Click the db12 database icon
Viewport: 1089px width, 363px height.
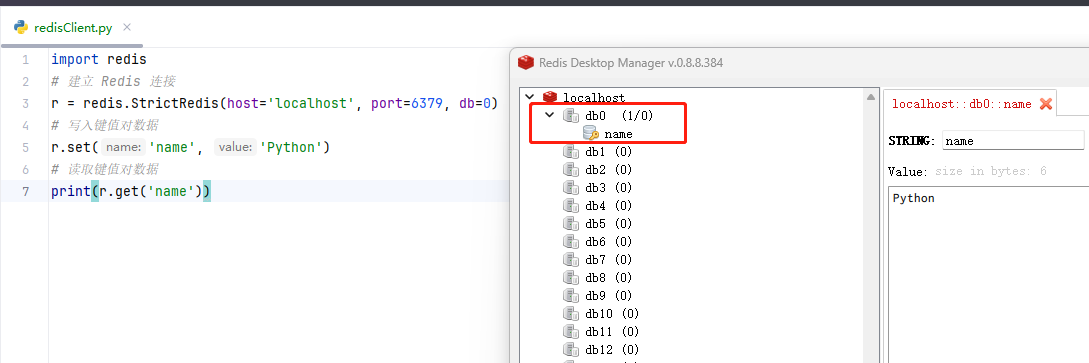(x=571, y=351)
